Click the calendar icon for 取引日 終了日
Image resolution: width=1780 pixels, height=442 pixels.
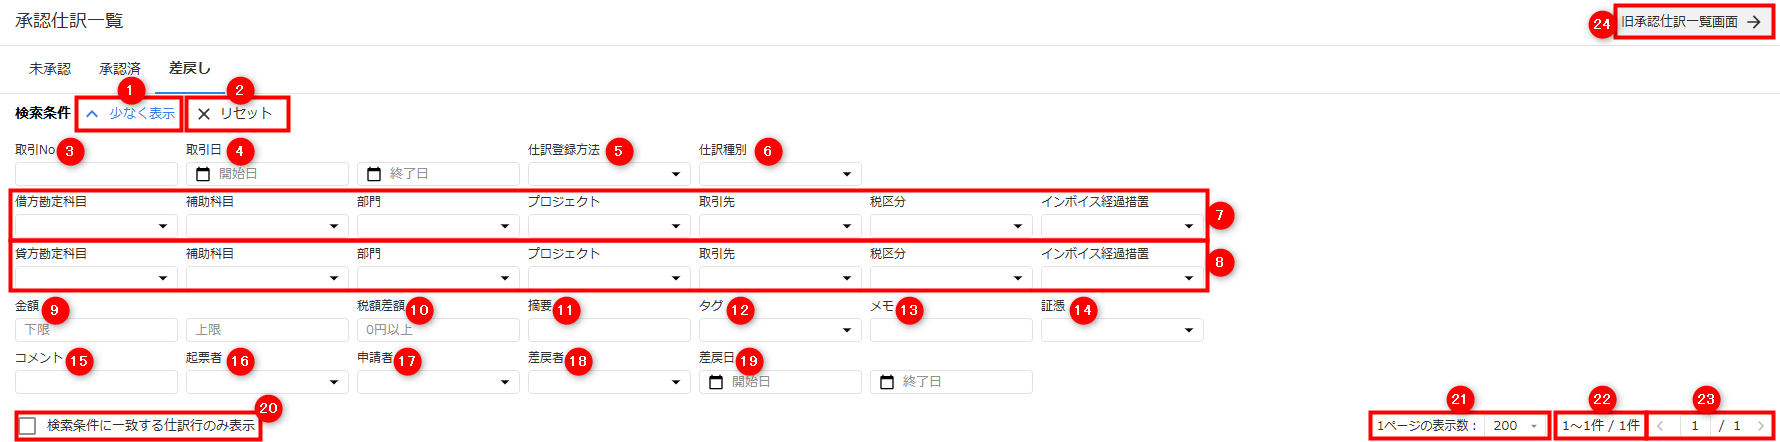pyautogui.click(x=374, y=174)
